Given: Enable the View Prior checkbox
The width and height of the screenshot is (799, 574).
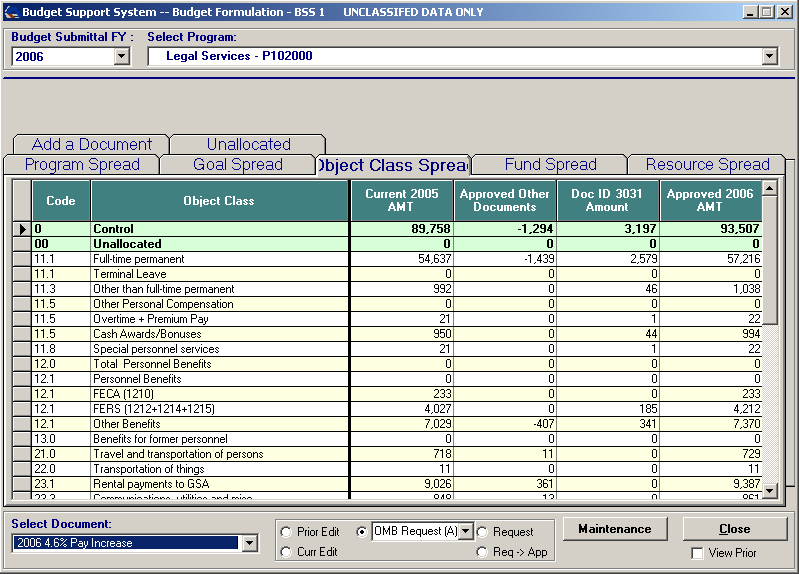Looking at the screenshot, I should pyautogui.click(x=697, y=553).
